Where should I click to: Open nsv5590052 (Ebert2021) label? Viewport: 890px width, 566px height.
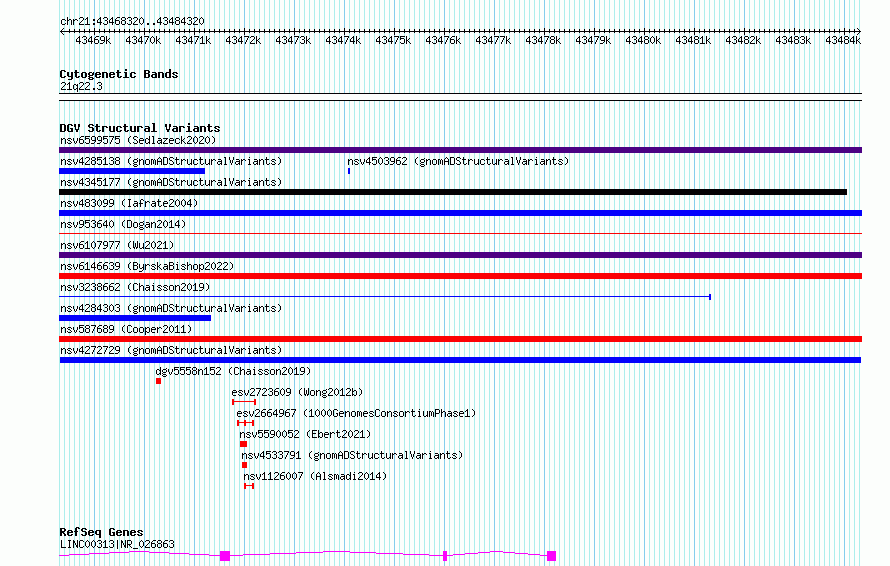pyautogui.click(x=305, y=434)
